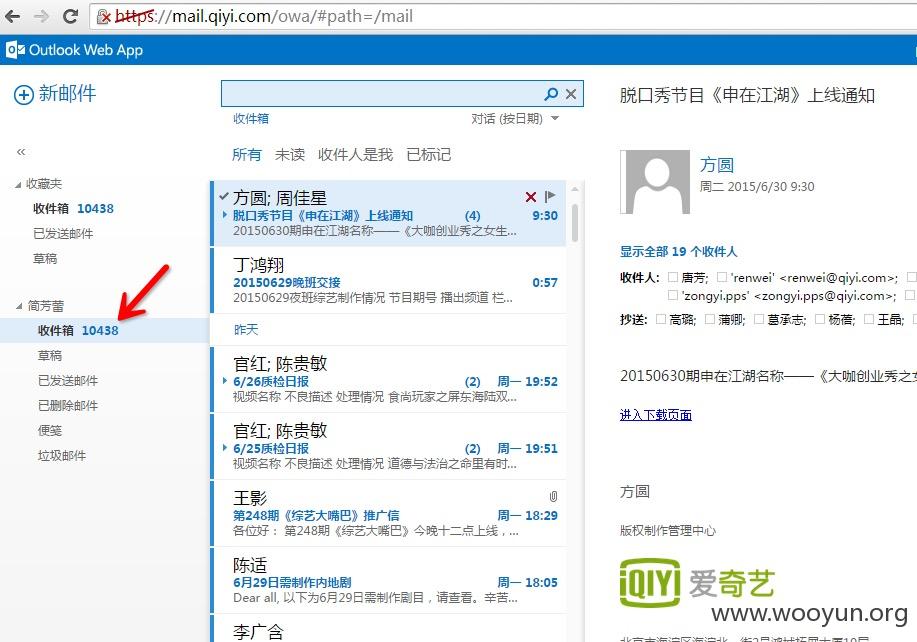Click the iQIYI logo in signature
The height and width of the screenshot is (642, 917).
coord(650,584)
